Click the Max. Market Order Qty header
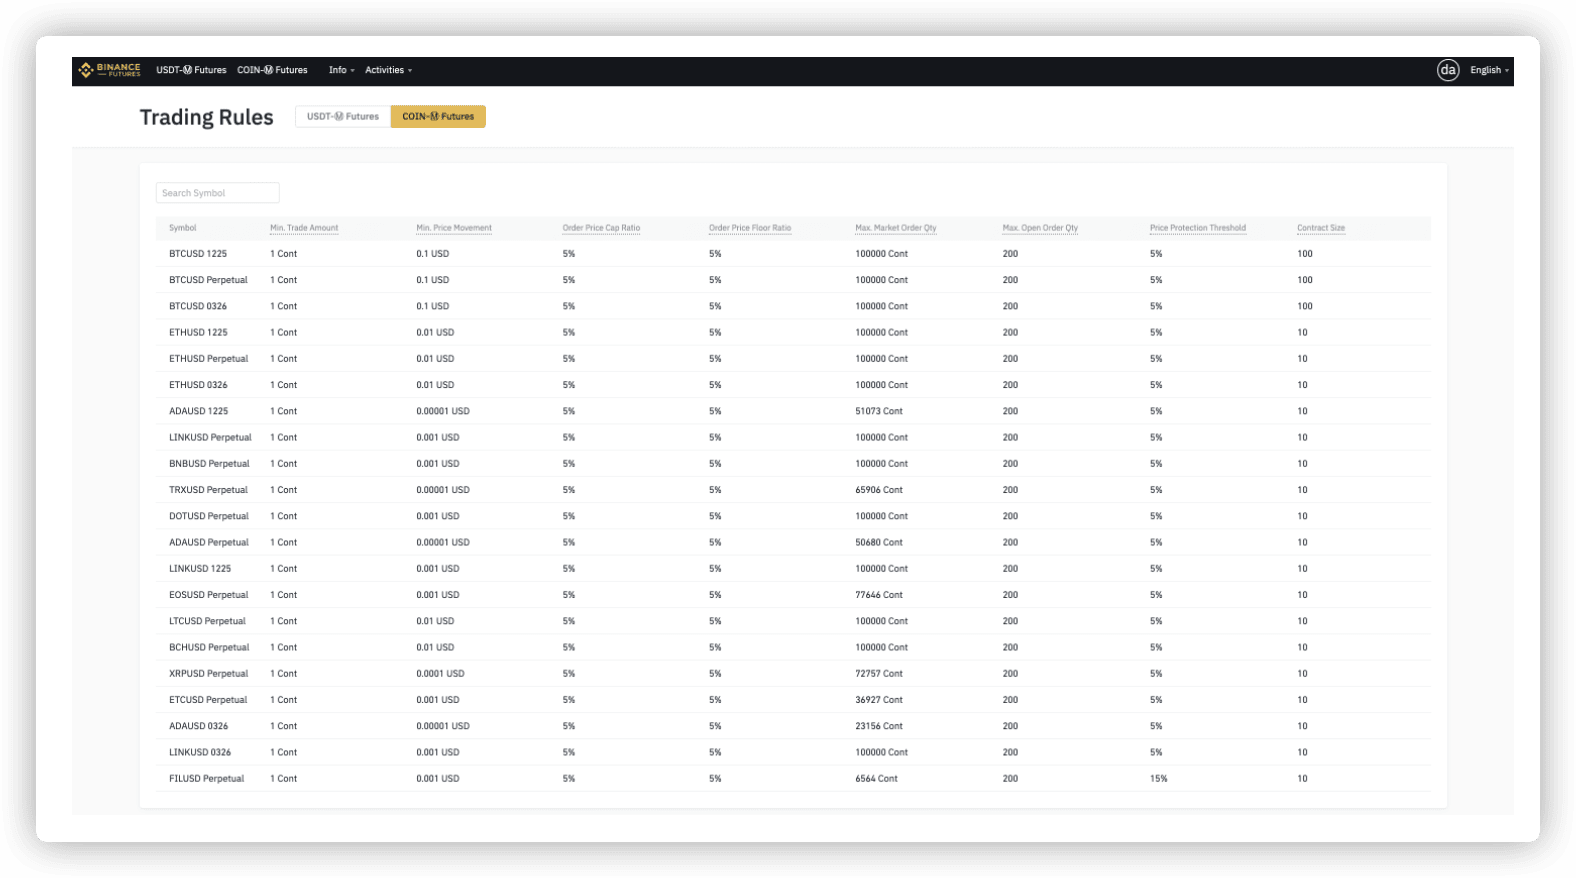The width and height of the screenshot is (1576, 878). point(896,228)
